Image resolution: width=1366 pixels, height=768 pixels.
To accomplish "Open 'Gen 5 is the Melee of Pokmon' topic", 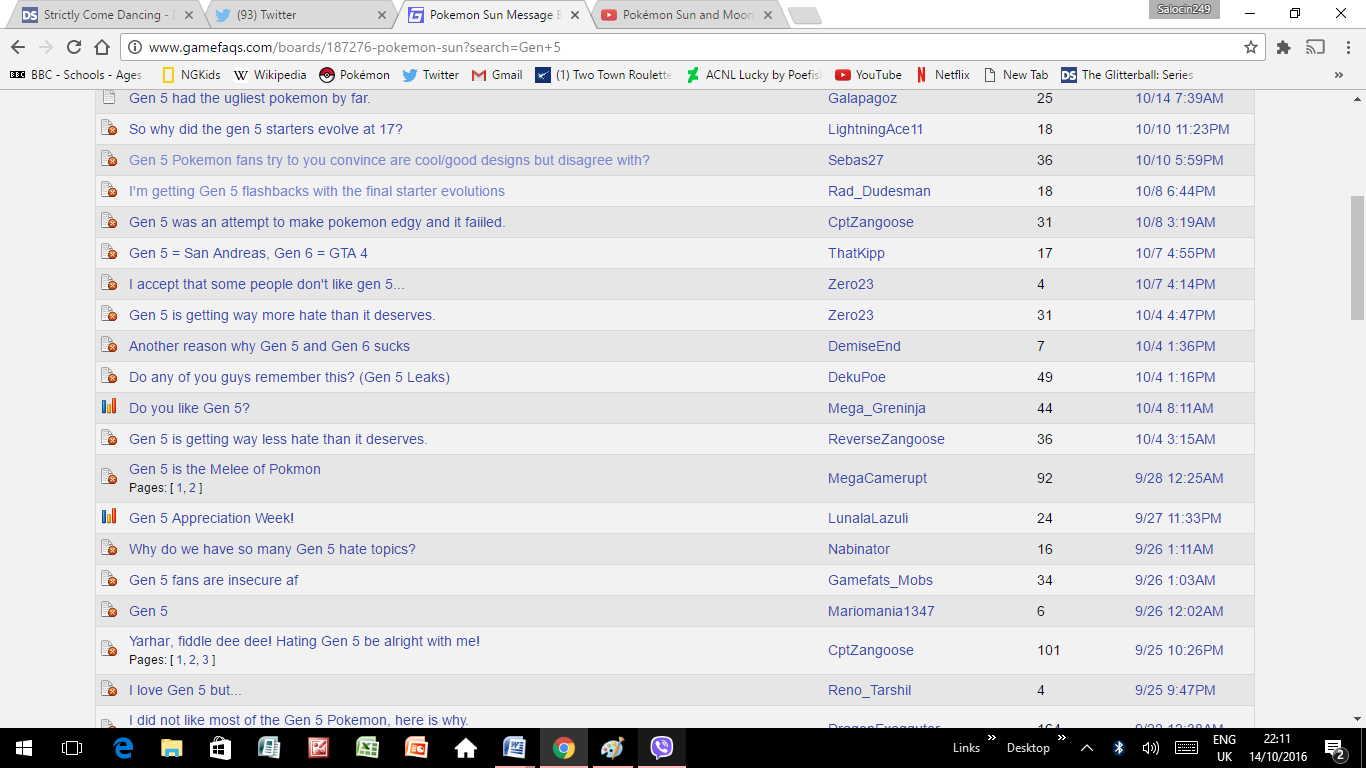I will [x=225, y=469].
